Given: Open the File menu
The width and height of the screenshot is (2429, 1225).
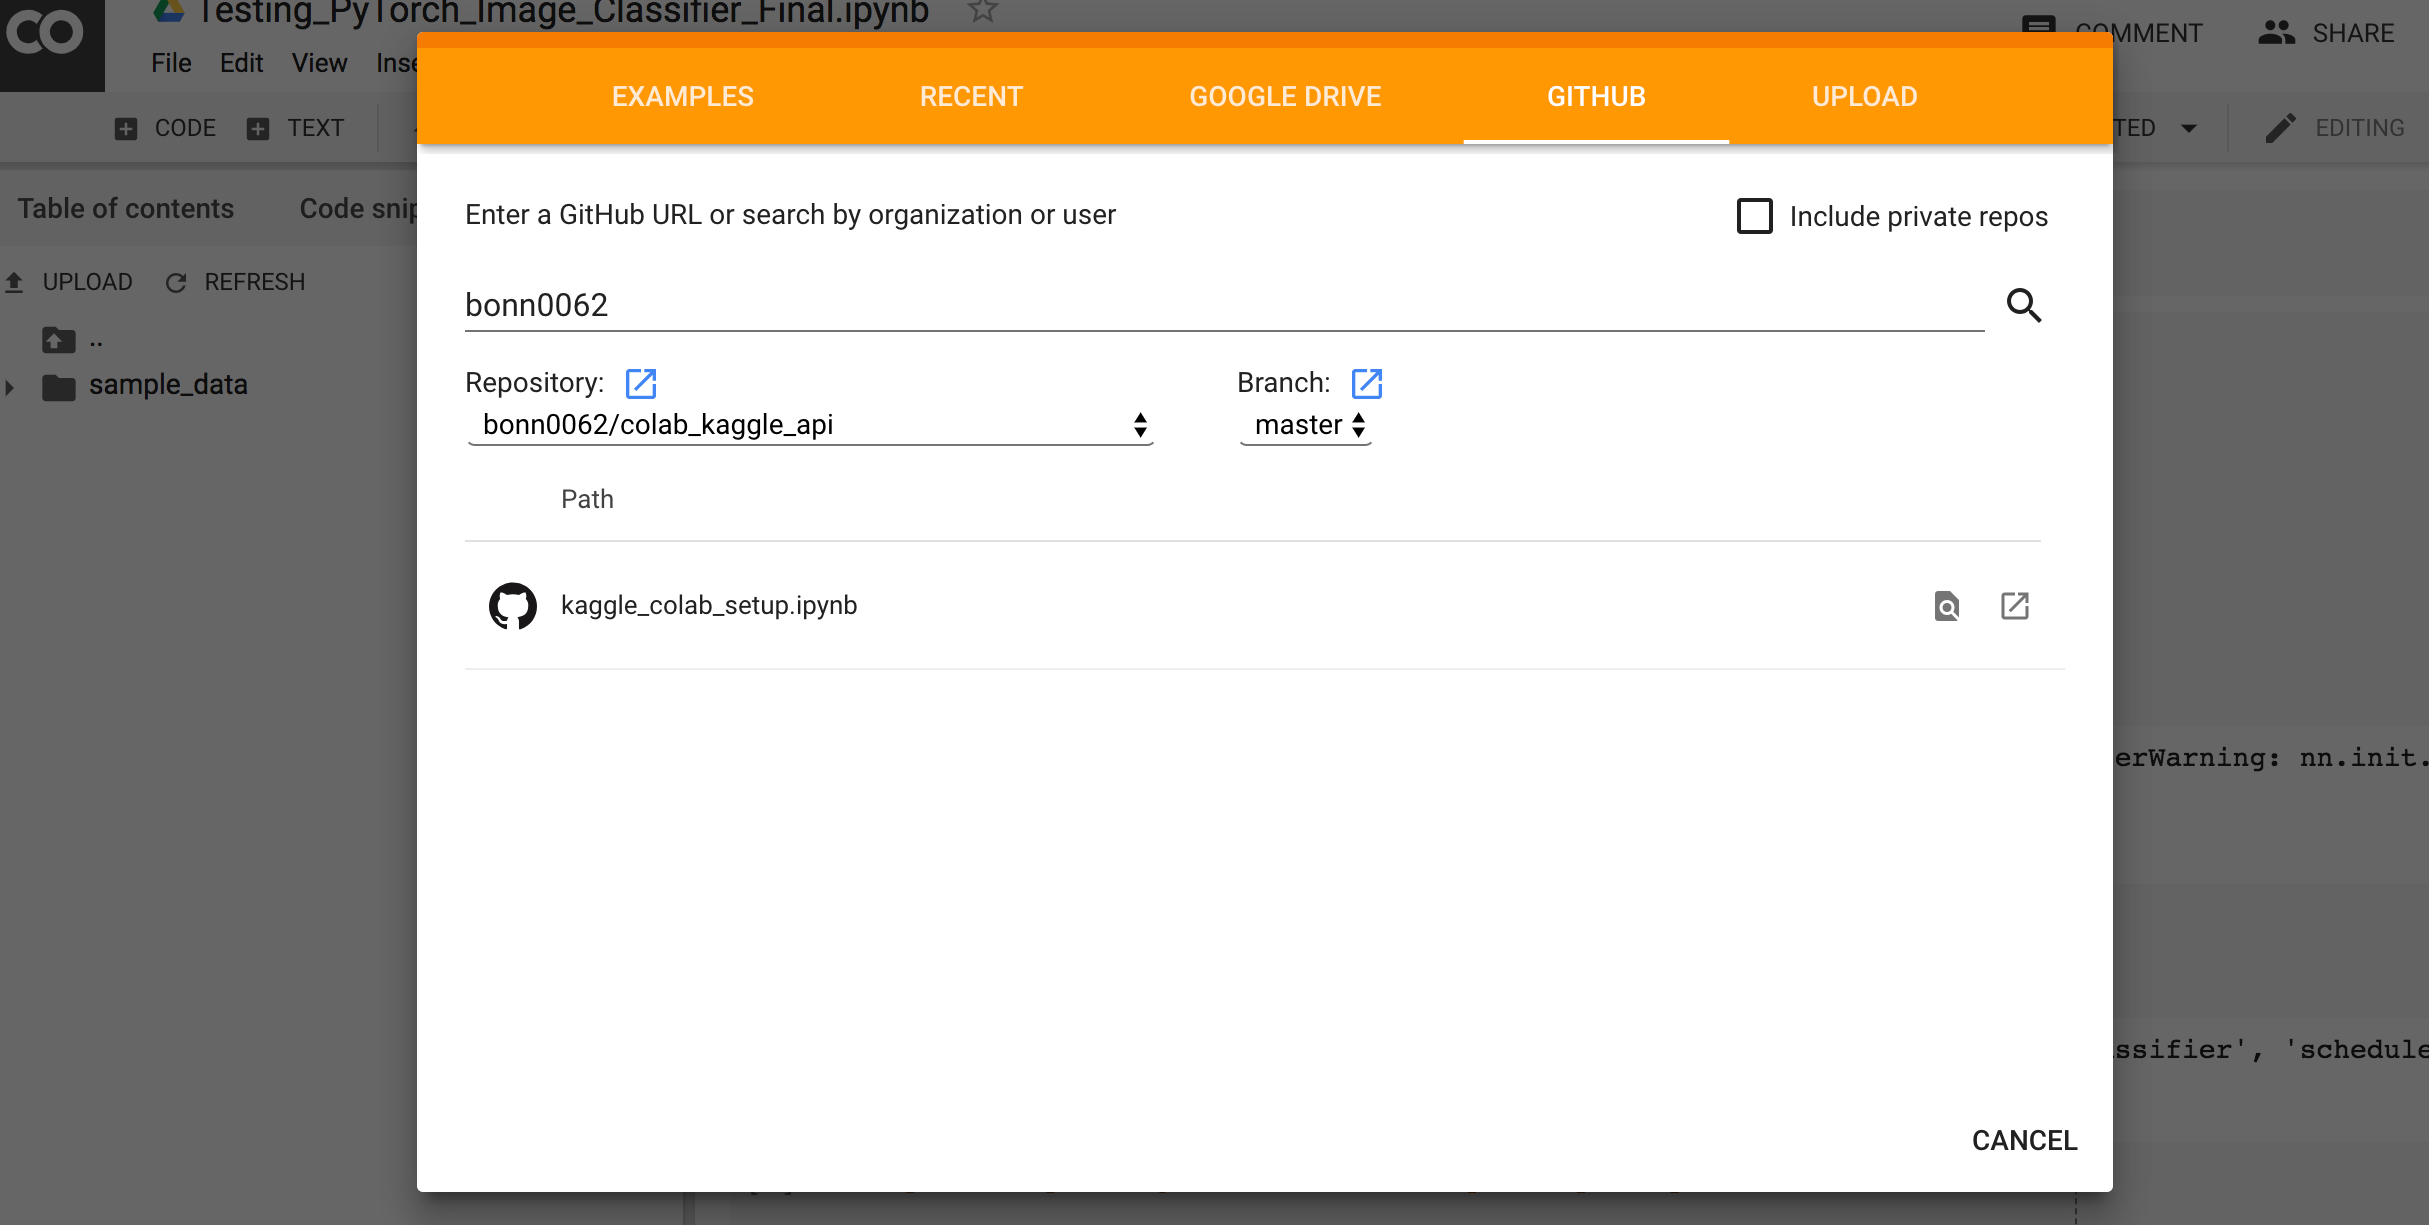Looking at the screenshot, I should [x=171, y=63].
